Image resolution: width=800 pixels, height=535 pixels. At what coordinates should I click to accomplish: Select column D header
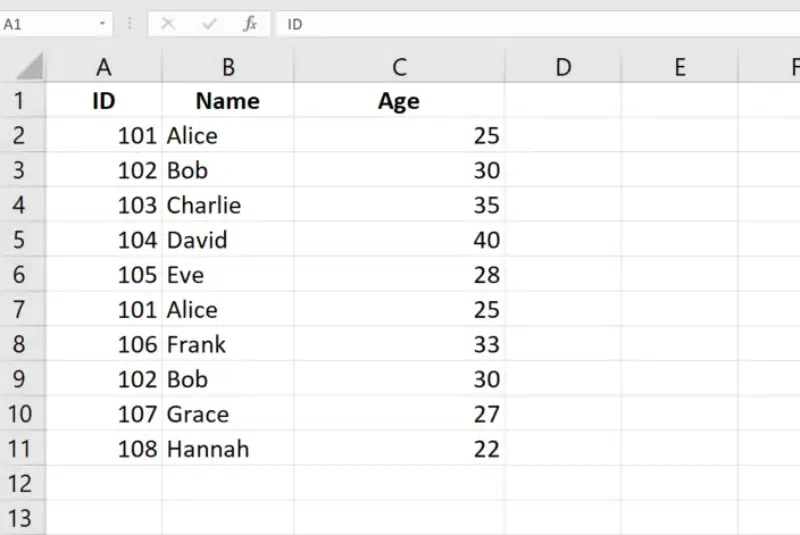(563, 67)
